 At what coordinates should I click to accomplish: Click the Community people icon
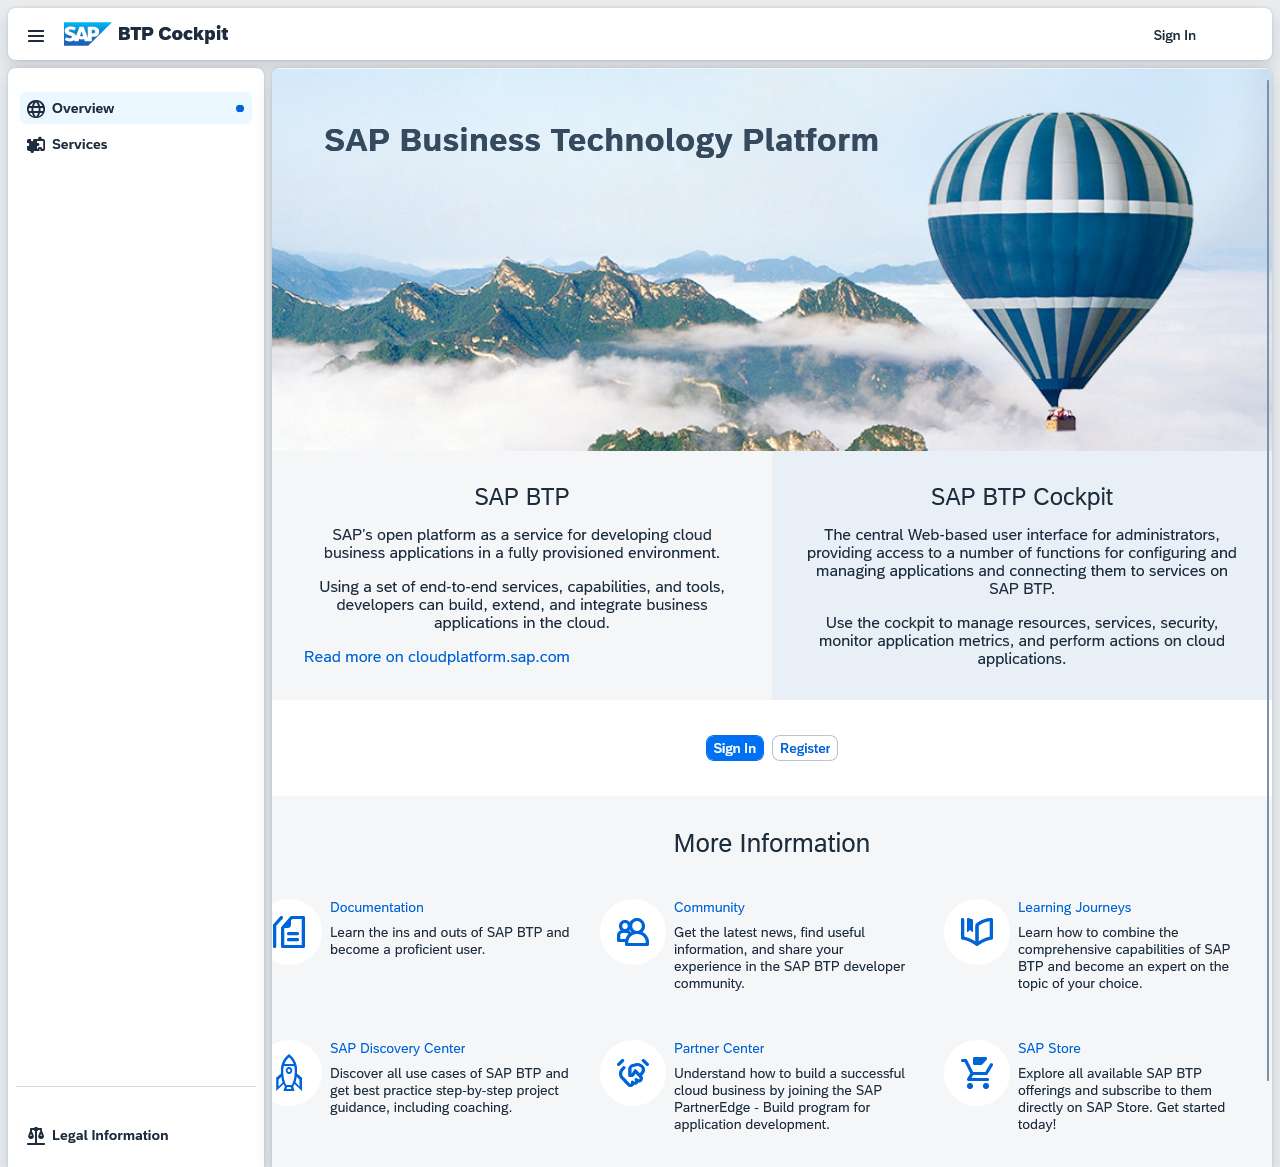632,932
